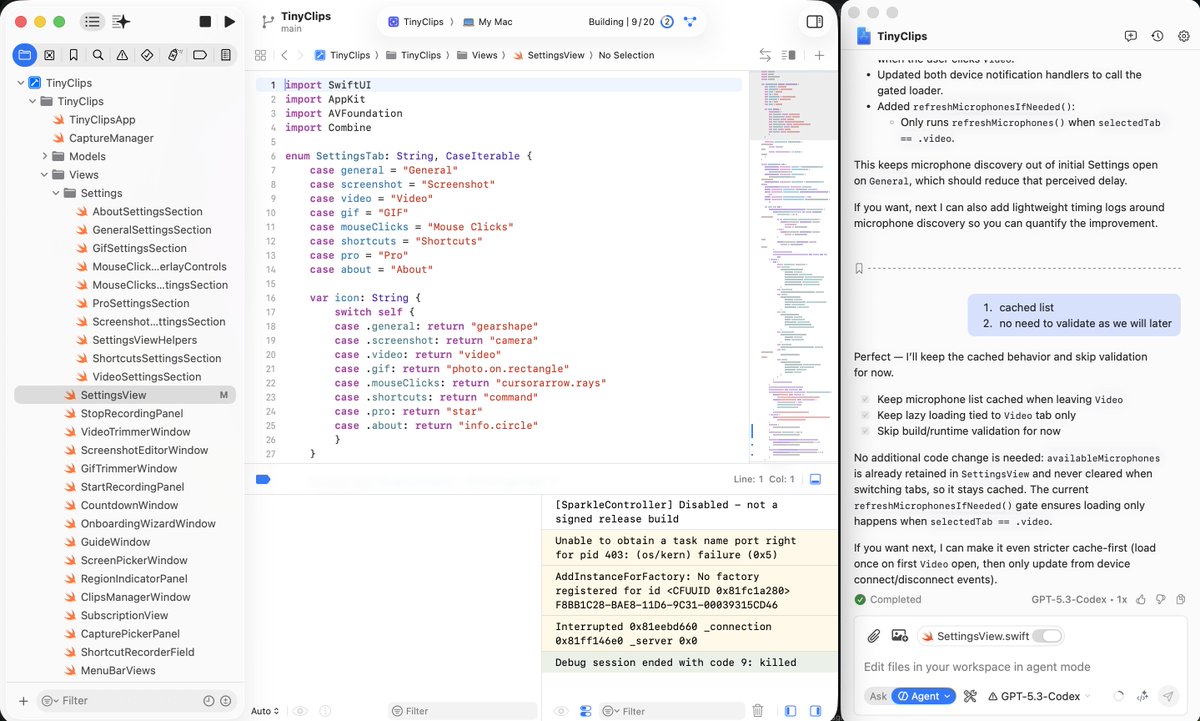
Task: Click the SettingsView breadcrumb segment
Action: pos(549,55)
